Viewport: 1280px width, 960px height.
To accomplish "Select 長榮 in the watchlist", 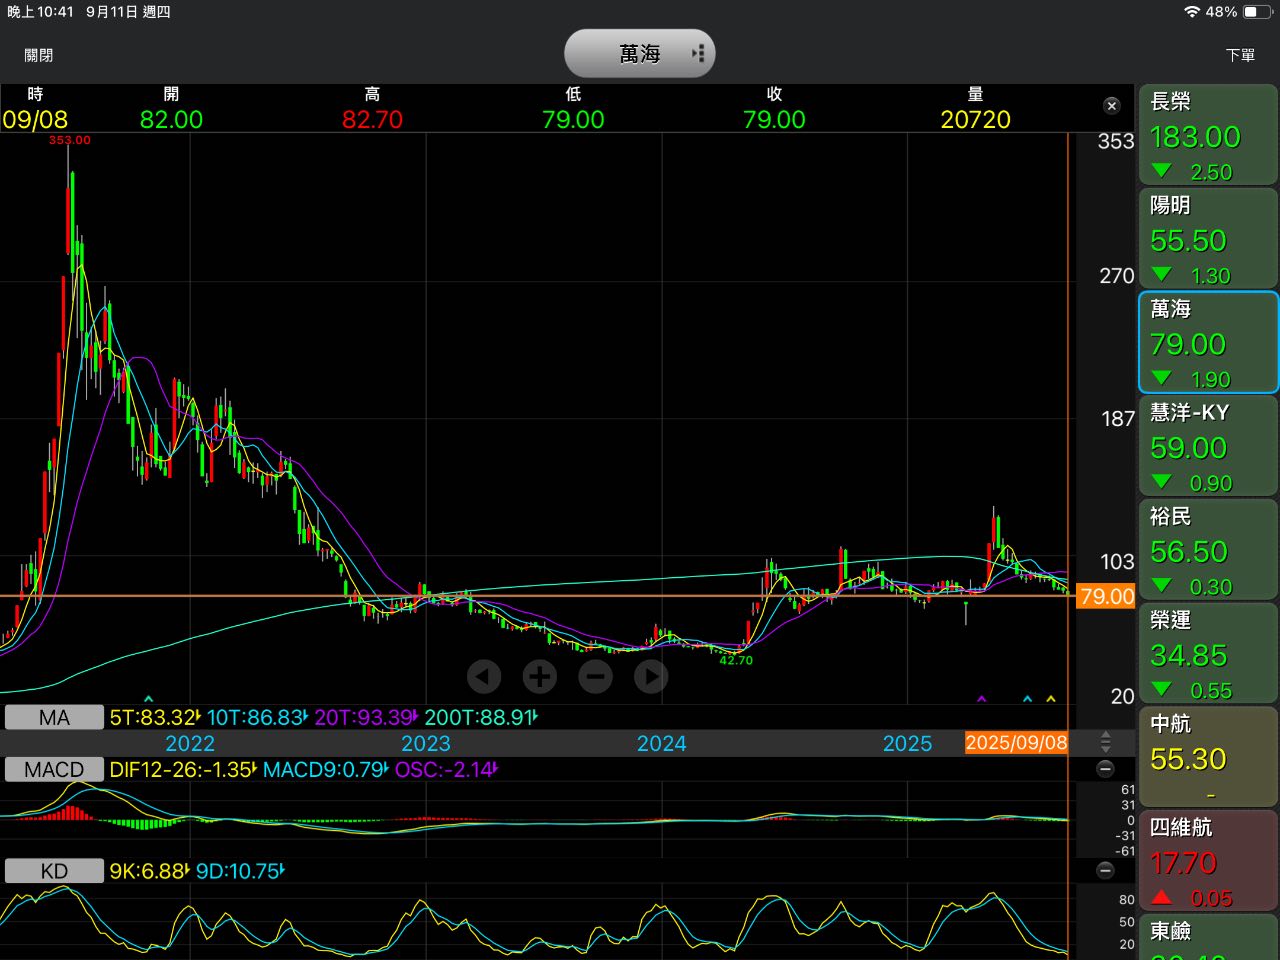I will [1208, 135].
